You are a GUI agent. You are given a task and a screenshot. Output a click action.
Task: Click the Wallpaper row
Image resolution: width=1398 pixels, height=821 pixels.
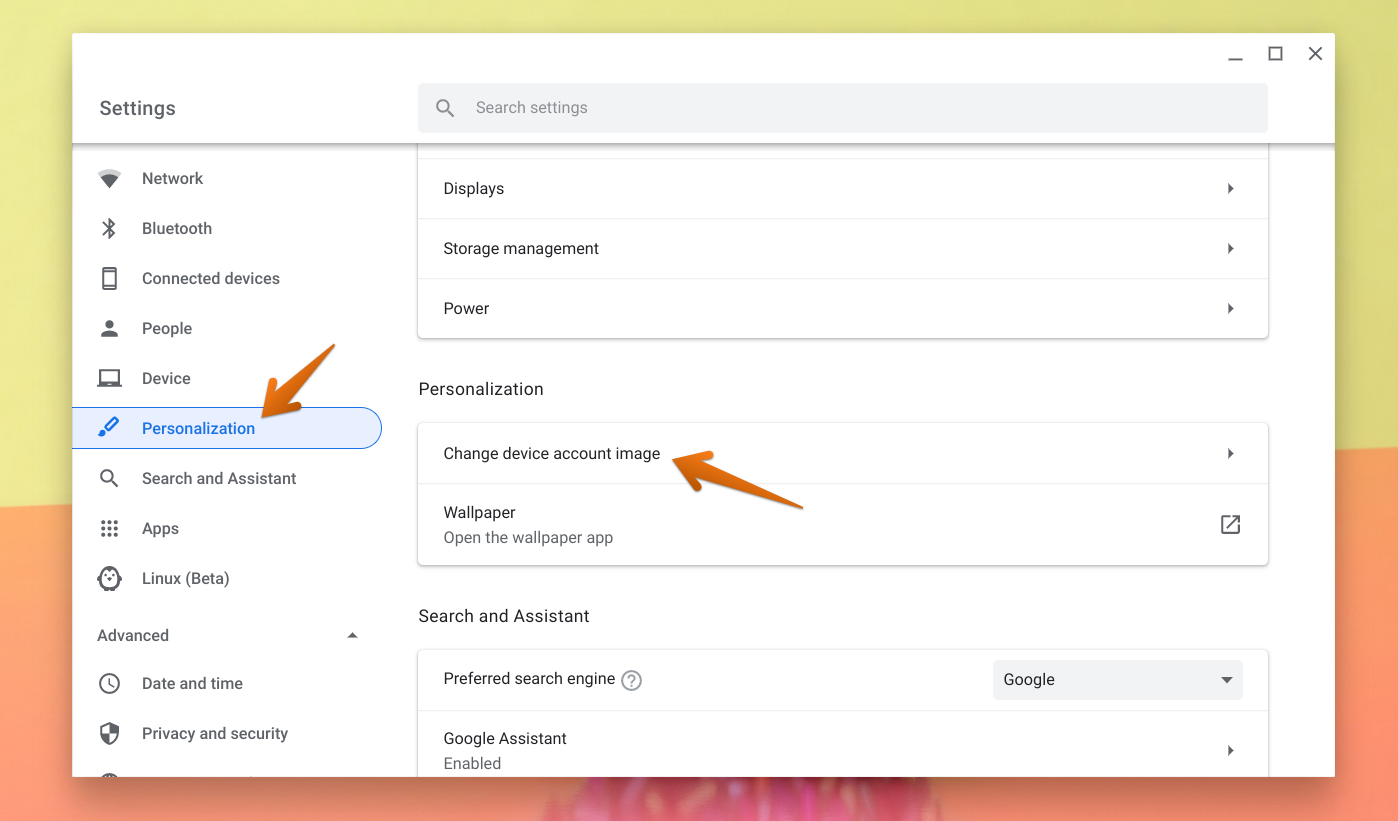point(843,525)
